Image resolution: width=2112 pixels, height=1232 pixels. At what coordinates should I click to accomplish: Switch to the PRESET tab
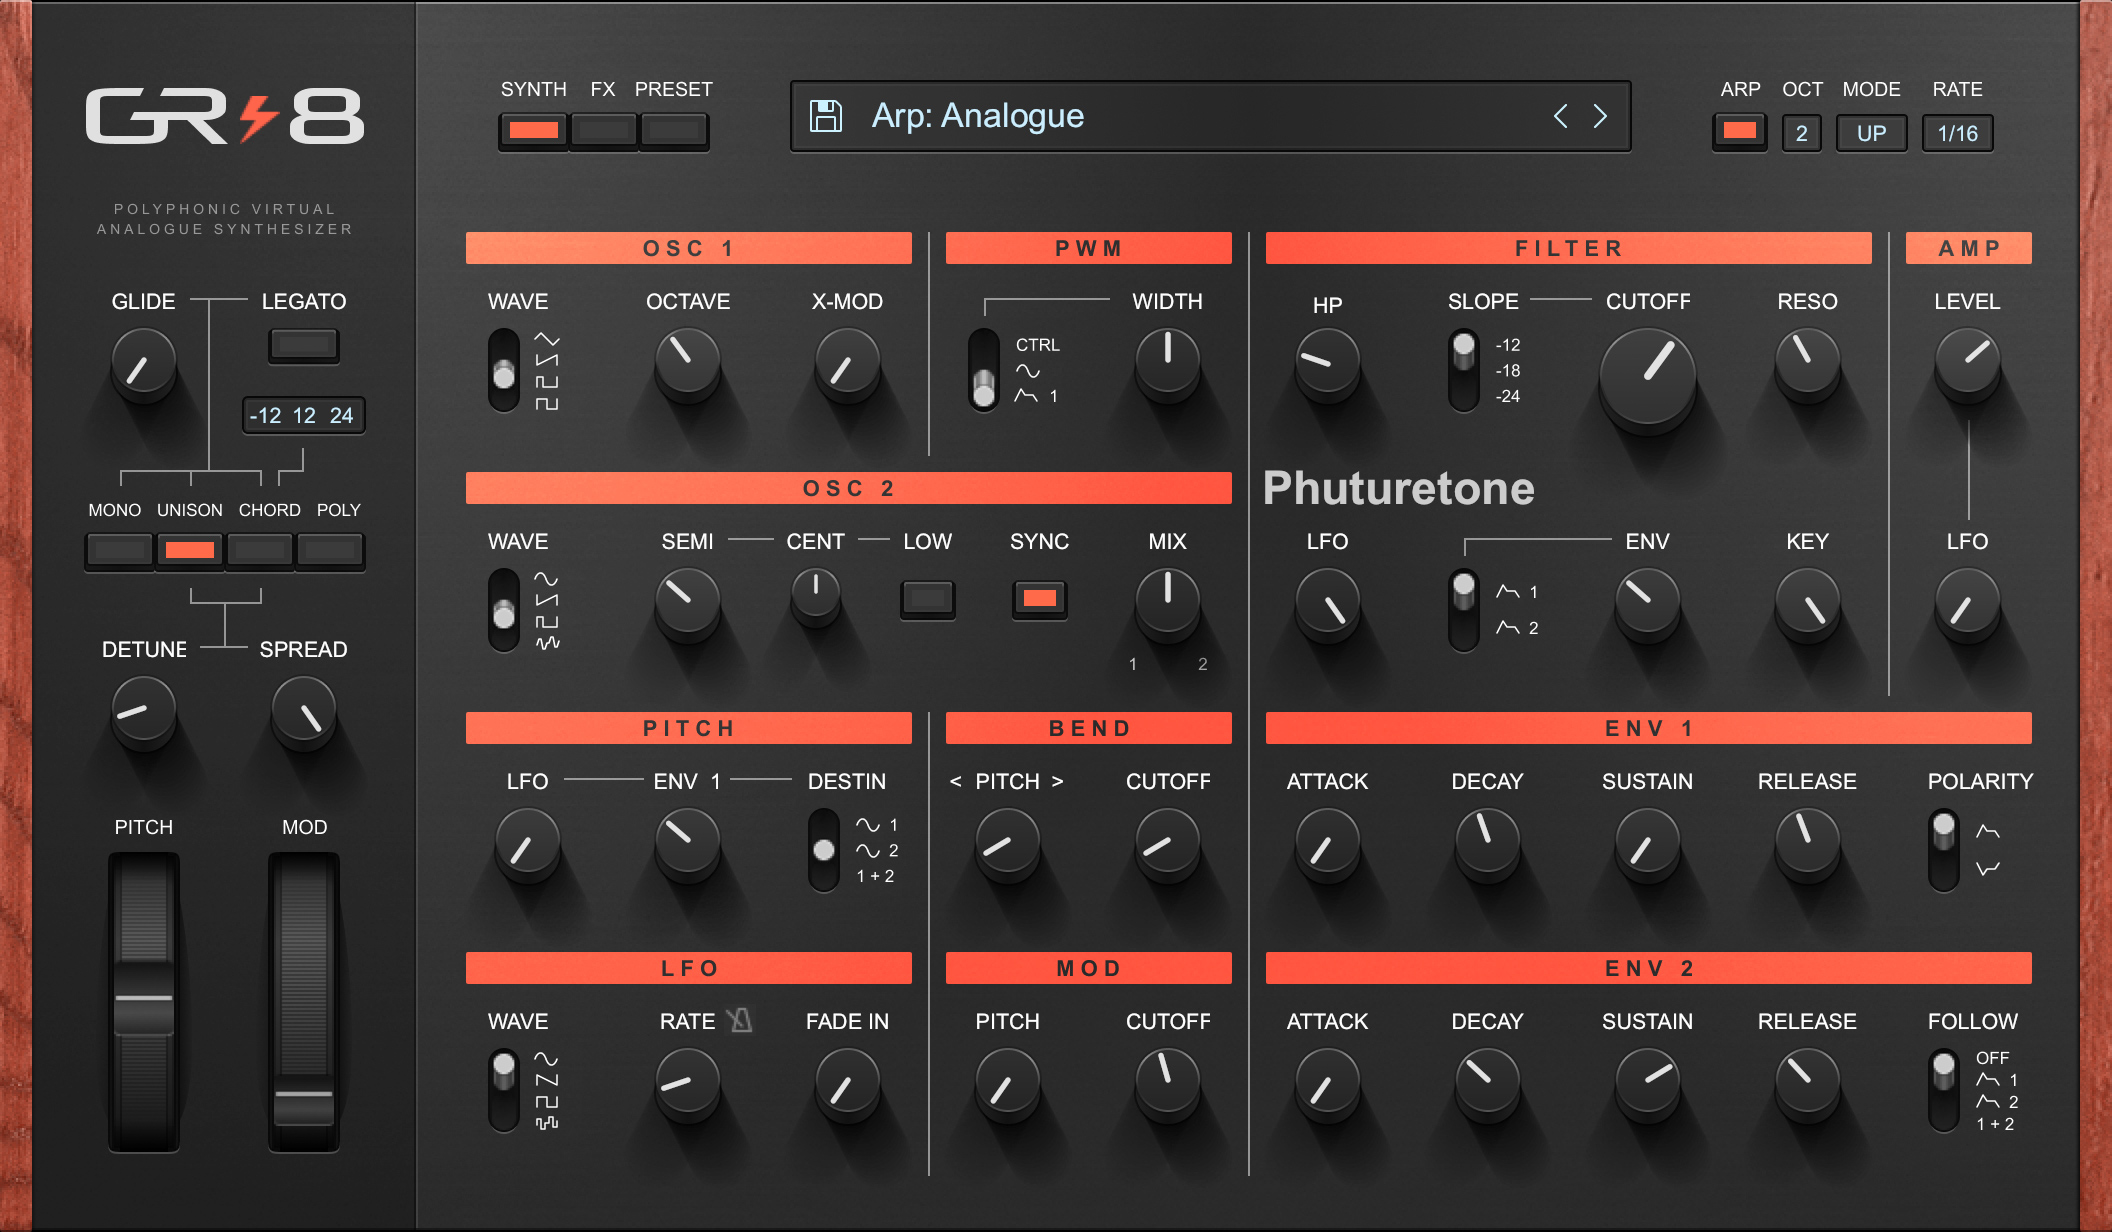[674, 130]
